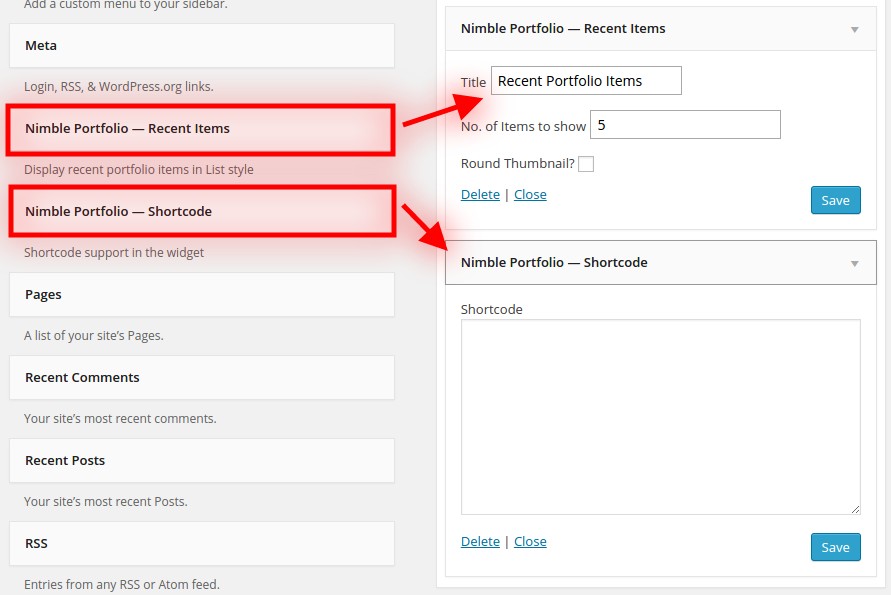Select the Meta available widget

[202, 45]
